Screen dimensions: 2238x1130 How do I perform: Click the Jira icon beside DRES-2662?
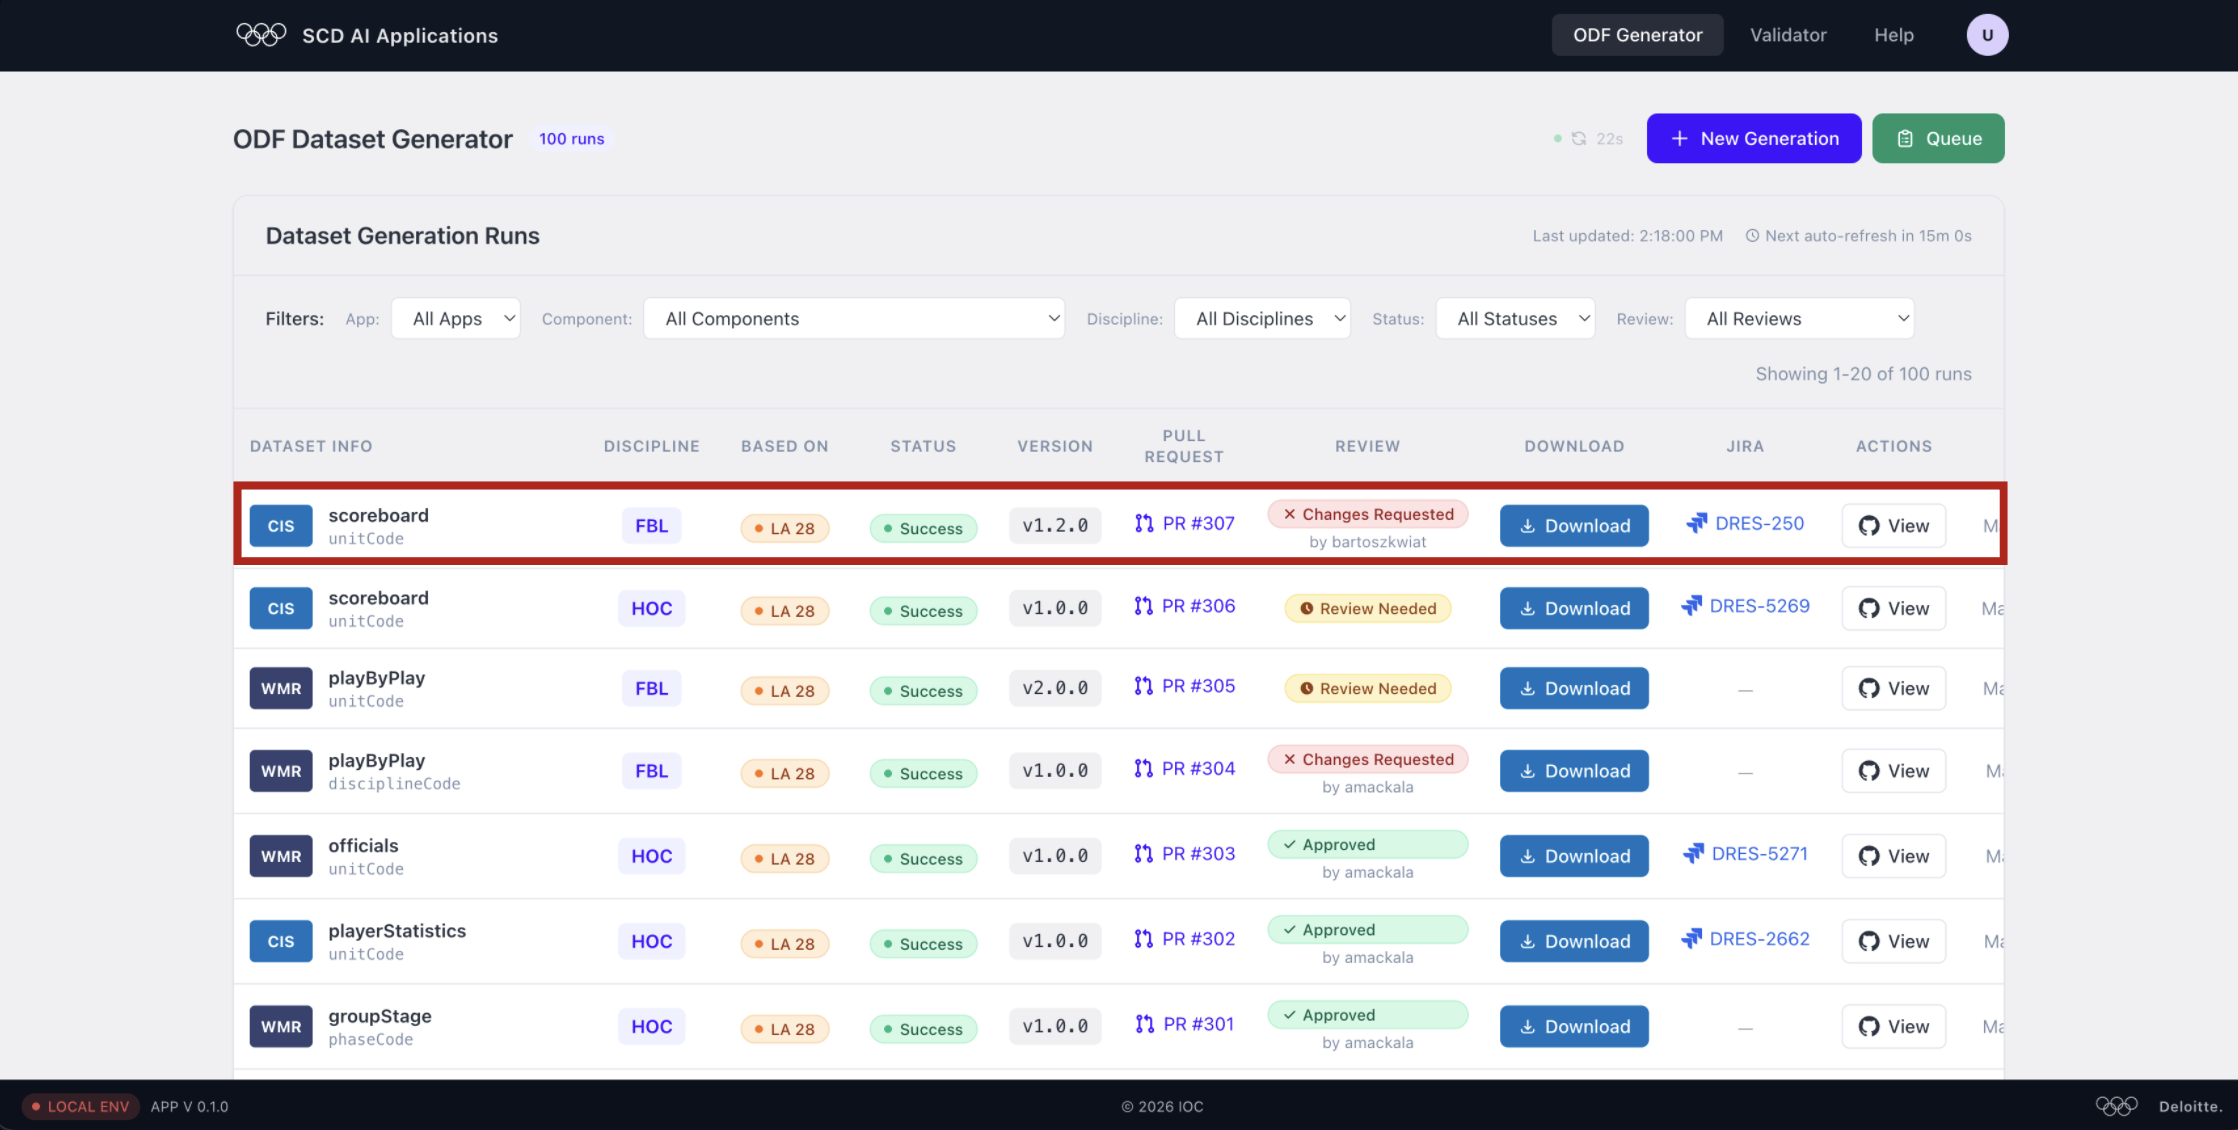(1692, 939)
